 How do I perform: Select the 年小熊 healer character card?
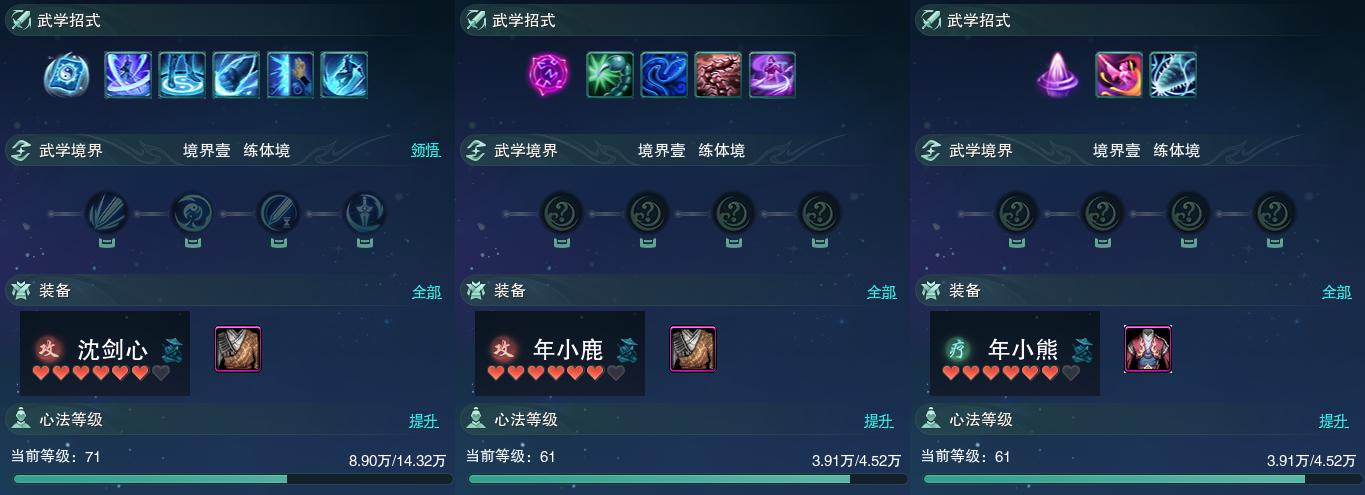point(1015,353)
